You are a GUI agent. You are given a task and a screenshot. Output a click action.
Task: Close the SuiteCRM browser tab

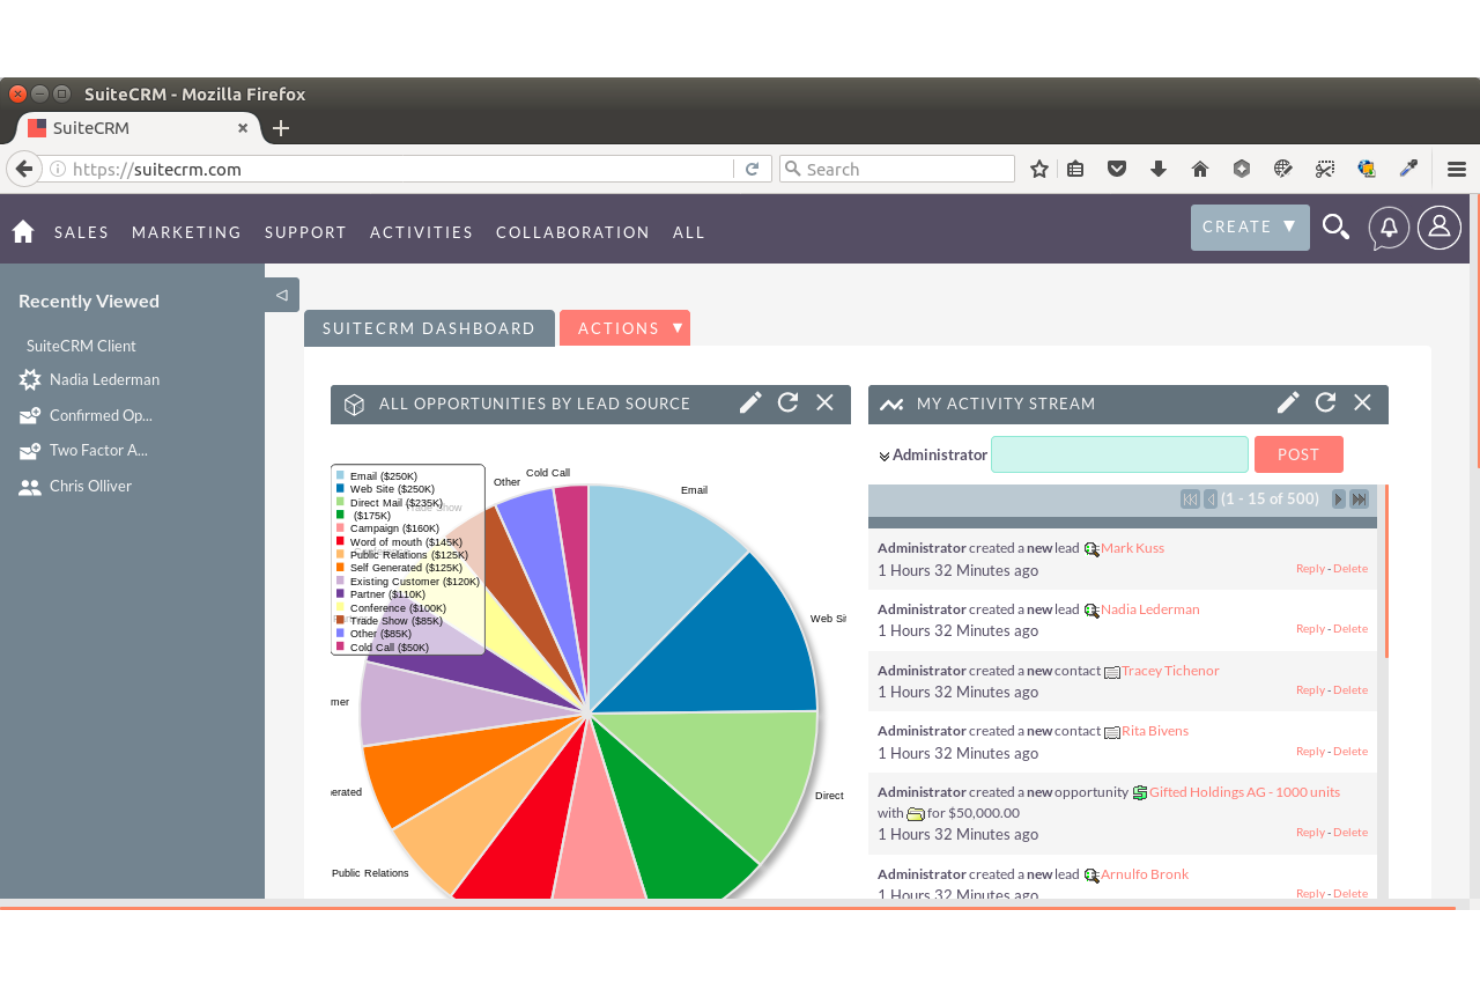tap(242, 128)
